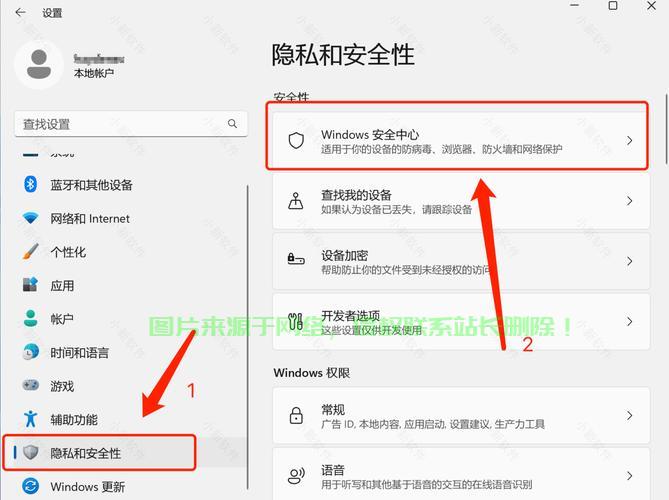The image size is (669, 500).
Task: Click the paintbrush icon for 个性化
Action: point(30,252)
